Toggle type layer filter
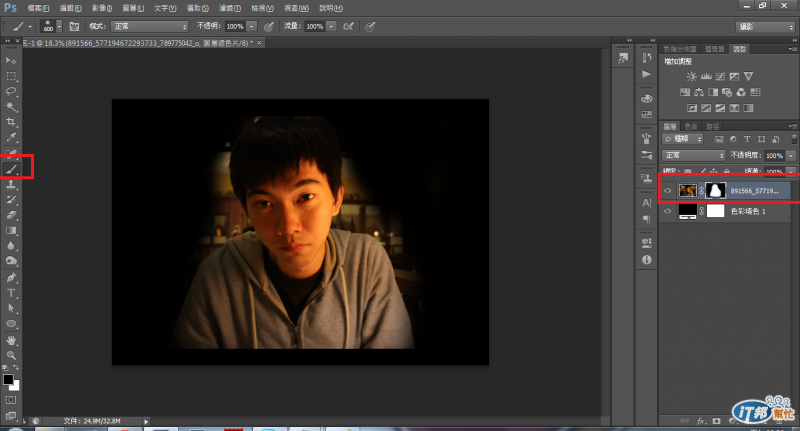The image size is (800, 431). 747,139
